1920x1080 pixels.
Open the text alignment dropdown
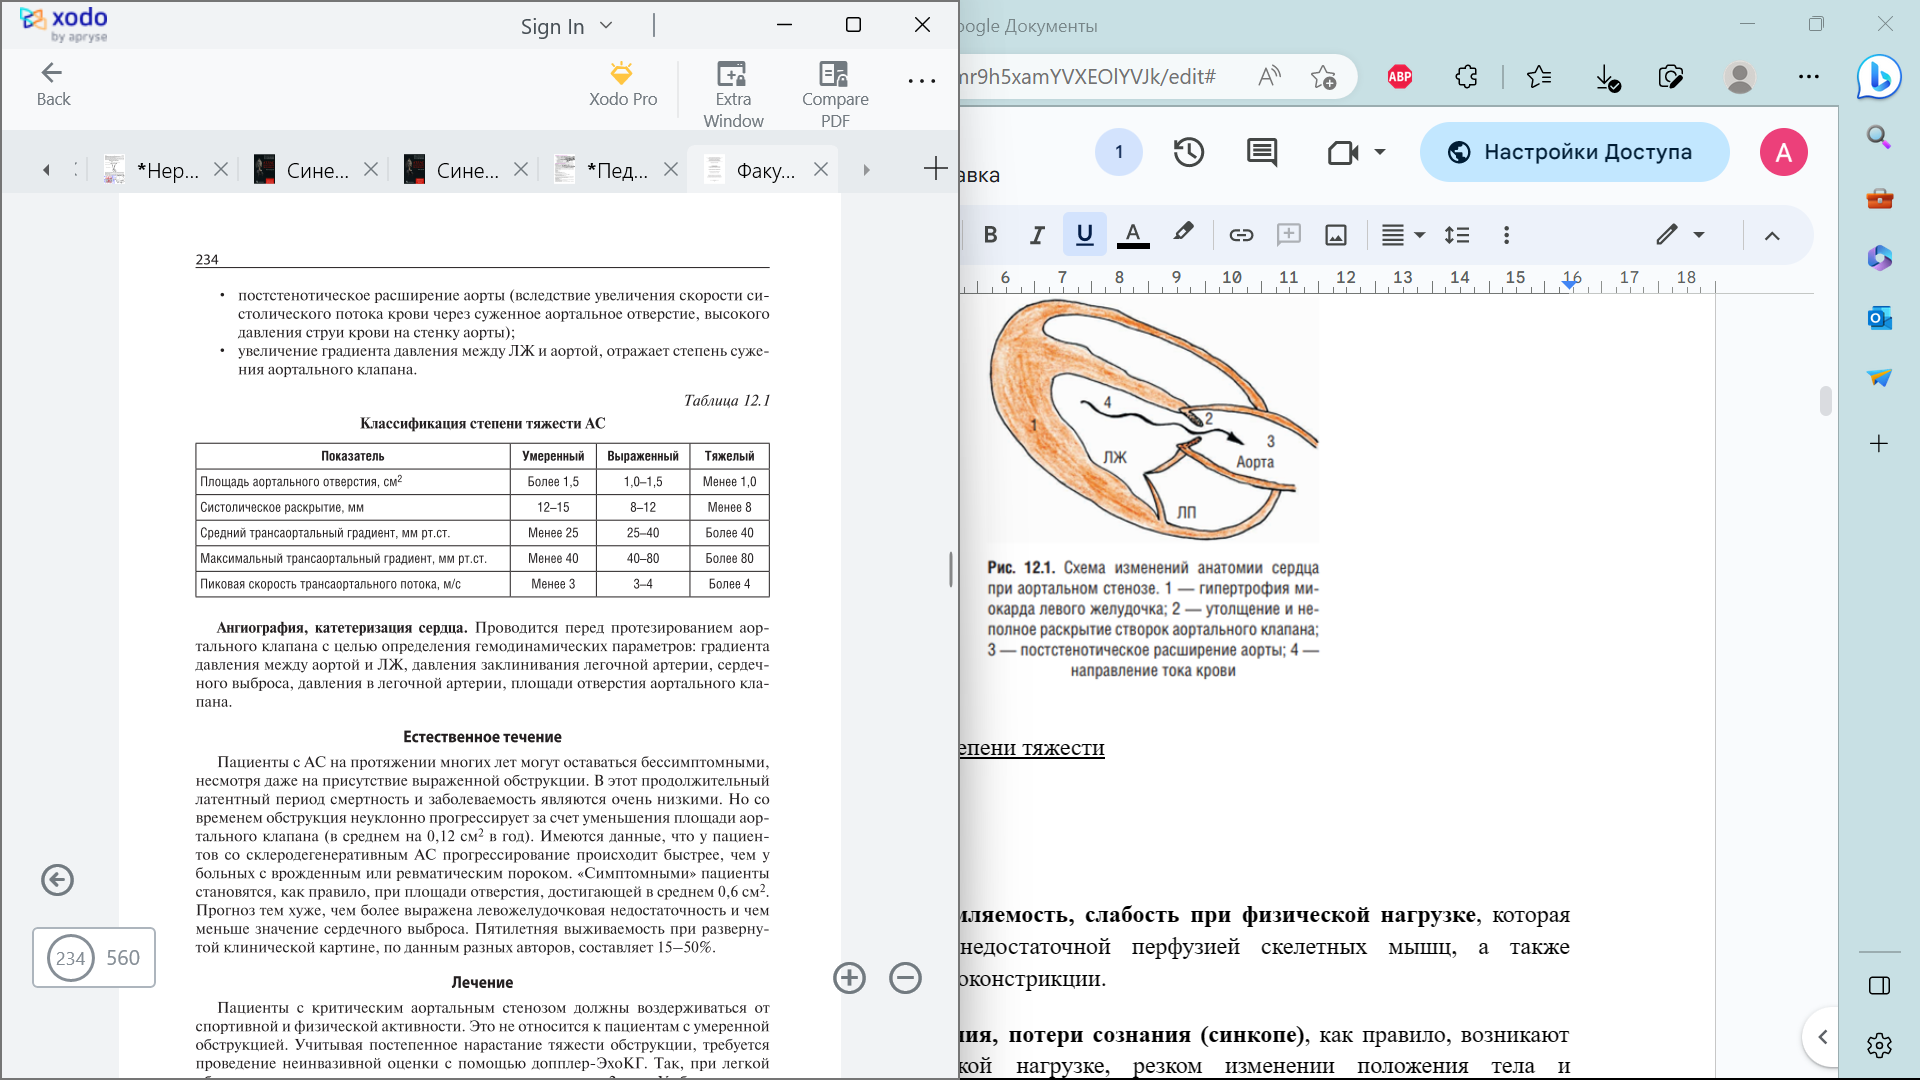(1403, 235)
